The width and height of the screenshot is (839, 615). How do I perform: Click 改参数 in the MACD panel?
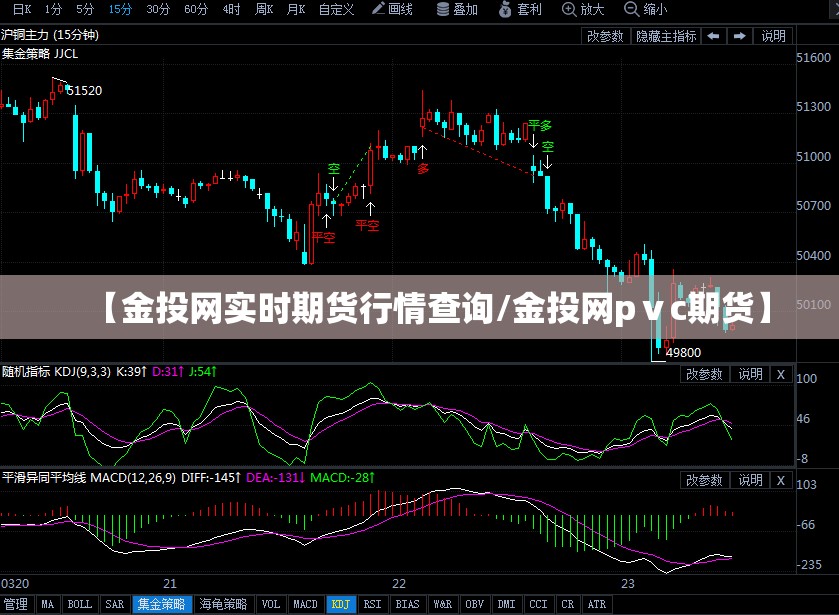pyautogui.click(x=704, y=480)
